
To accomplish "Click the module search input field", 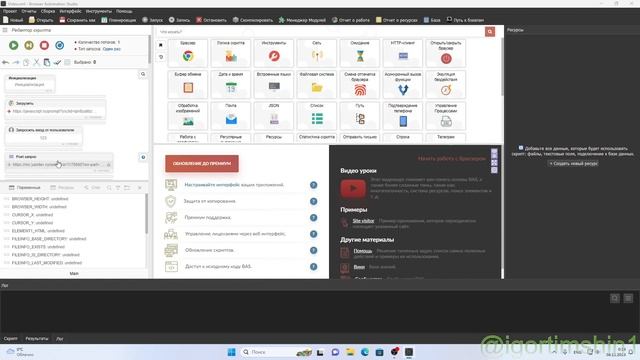I will point(320,31).
